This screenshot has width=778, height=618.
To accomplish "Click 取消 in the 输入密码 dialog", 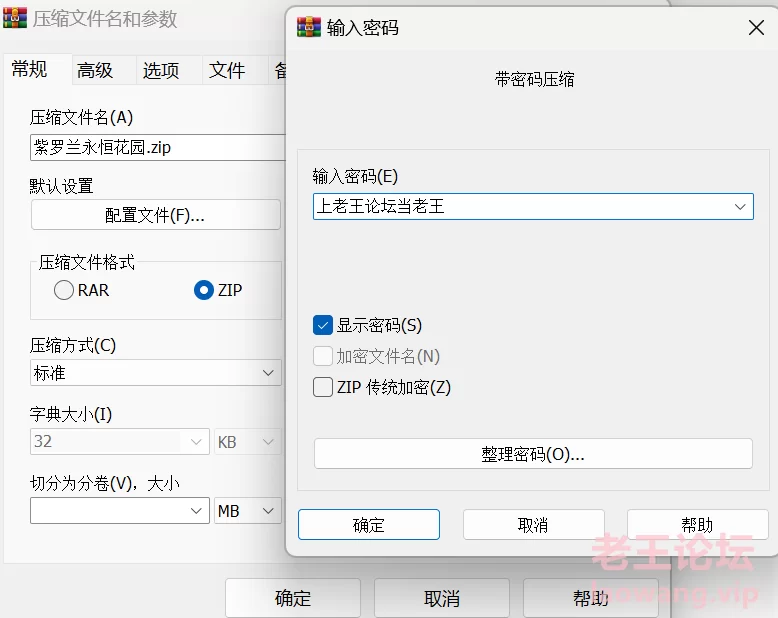I will (x=533, y=525).
